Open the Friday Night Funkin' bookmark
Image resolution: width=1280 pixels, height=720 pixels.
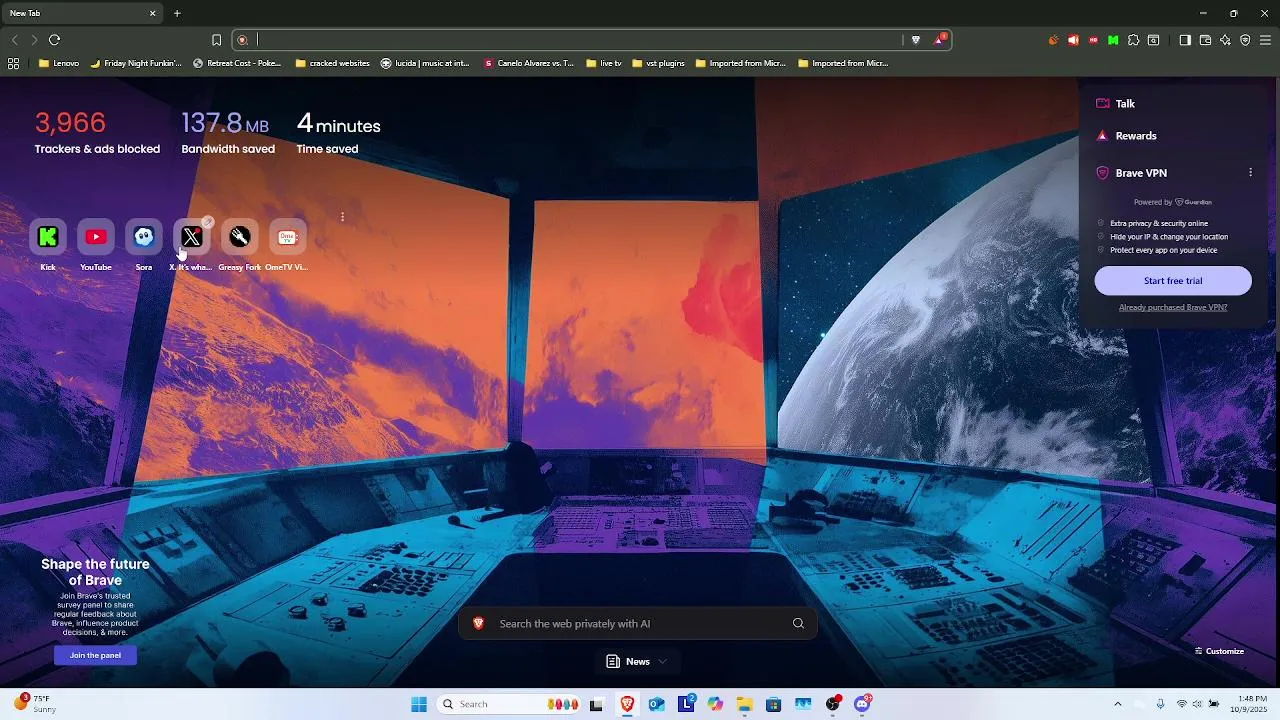(136, 63)
